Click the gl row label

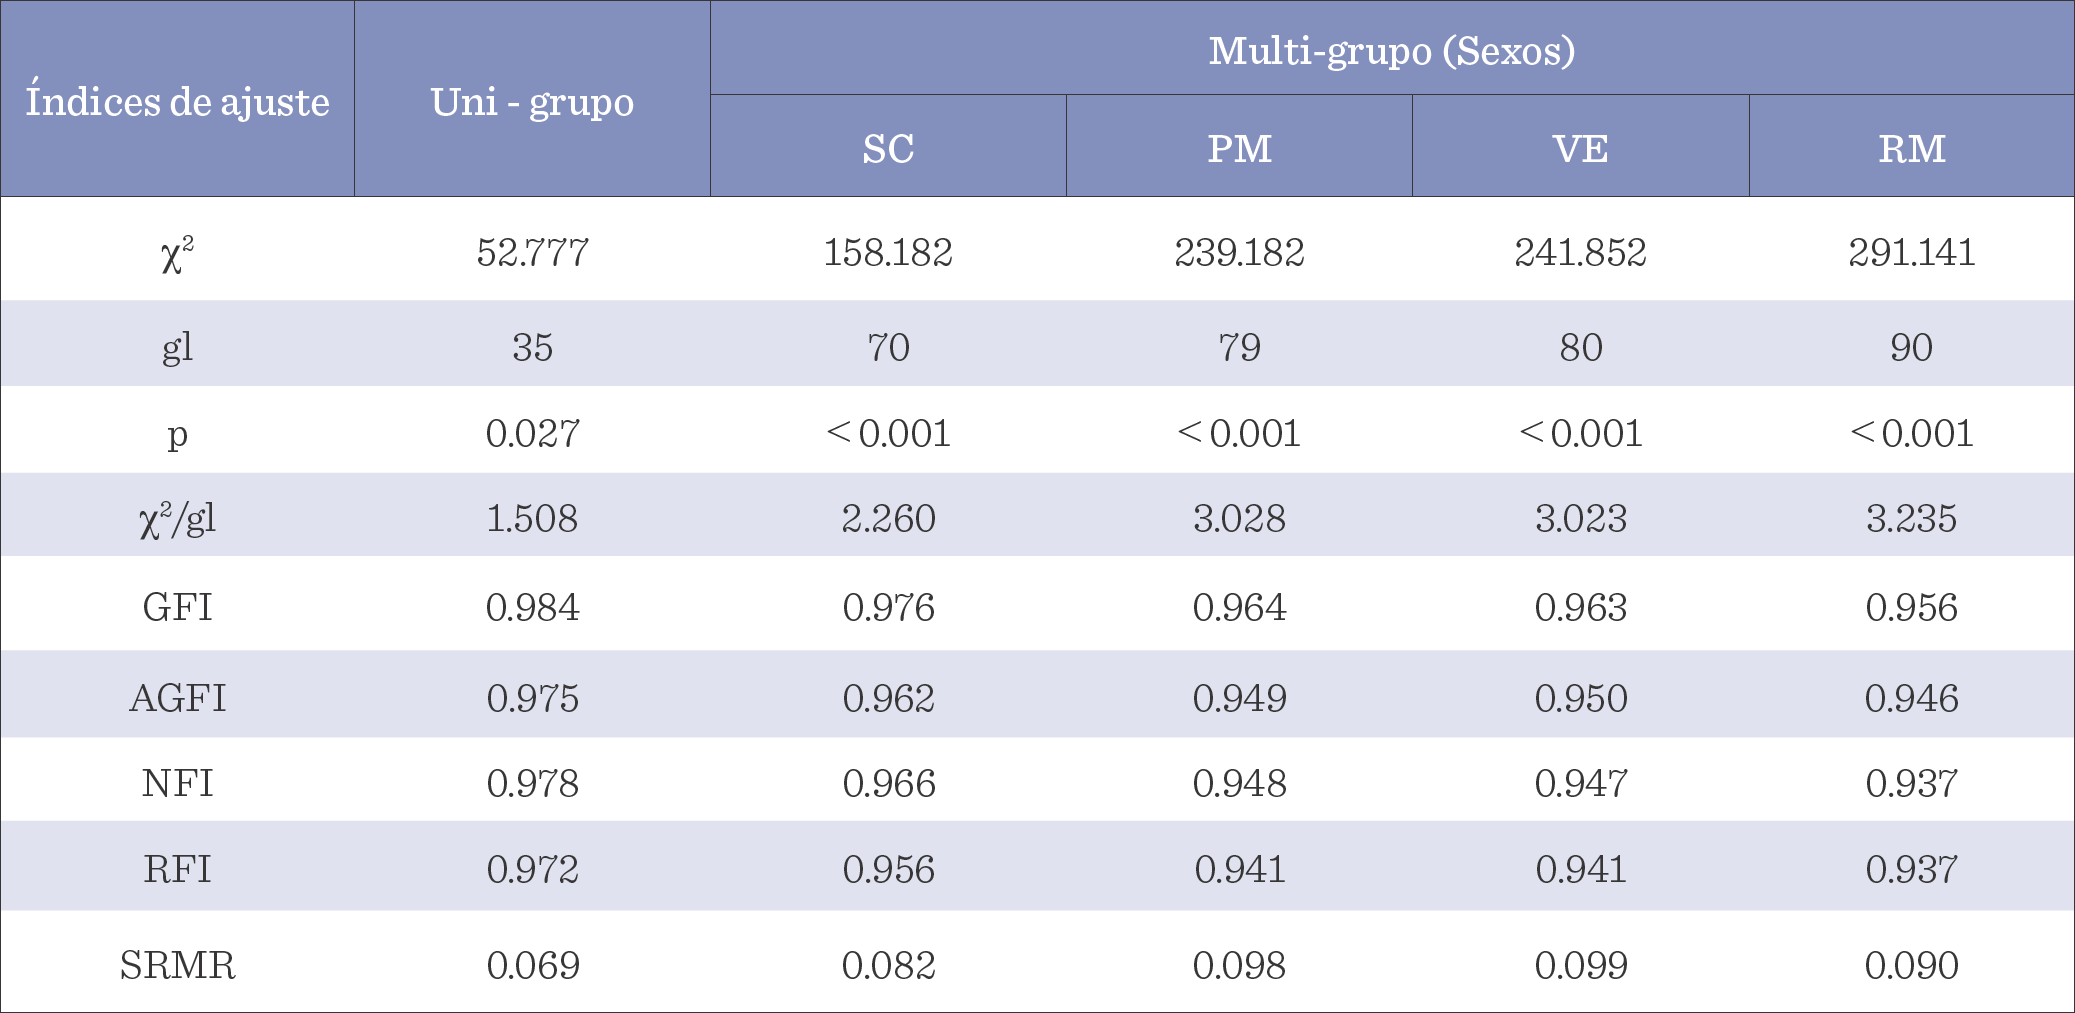177,347
